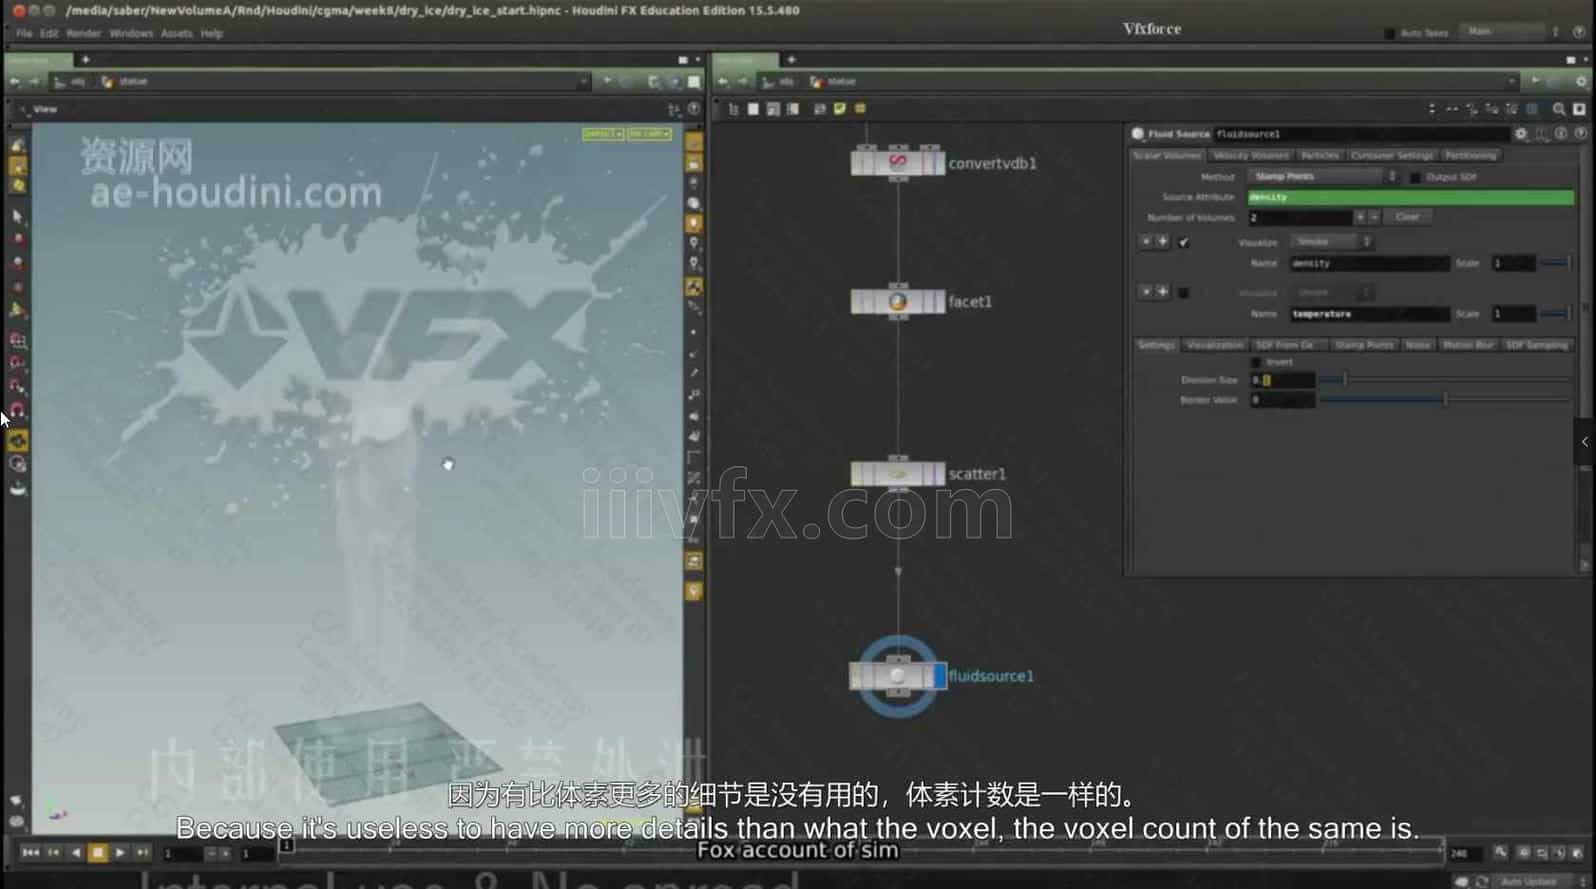This screenshot has height=889, width=1596.
Task: Open the Noise sub-tab
Action: pyautogui.click(x=1417, y=345)
